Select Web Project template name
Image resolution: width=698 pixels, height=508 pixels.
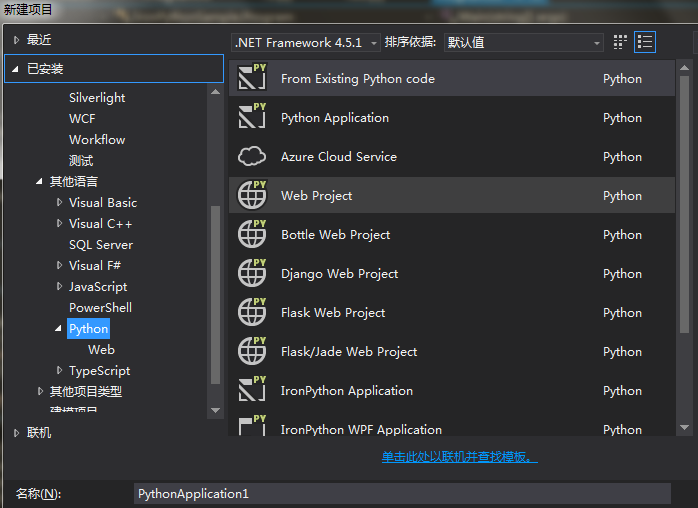[317, 196]
